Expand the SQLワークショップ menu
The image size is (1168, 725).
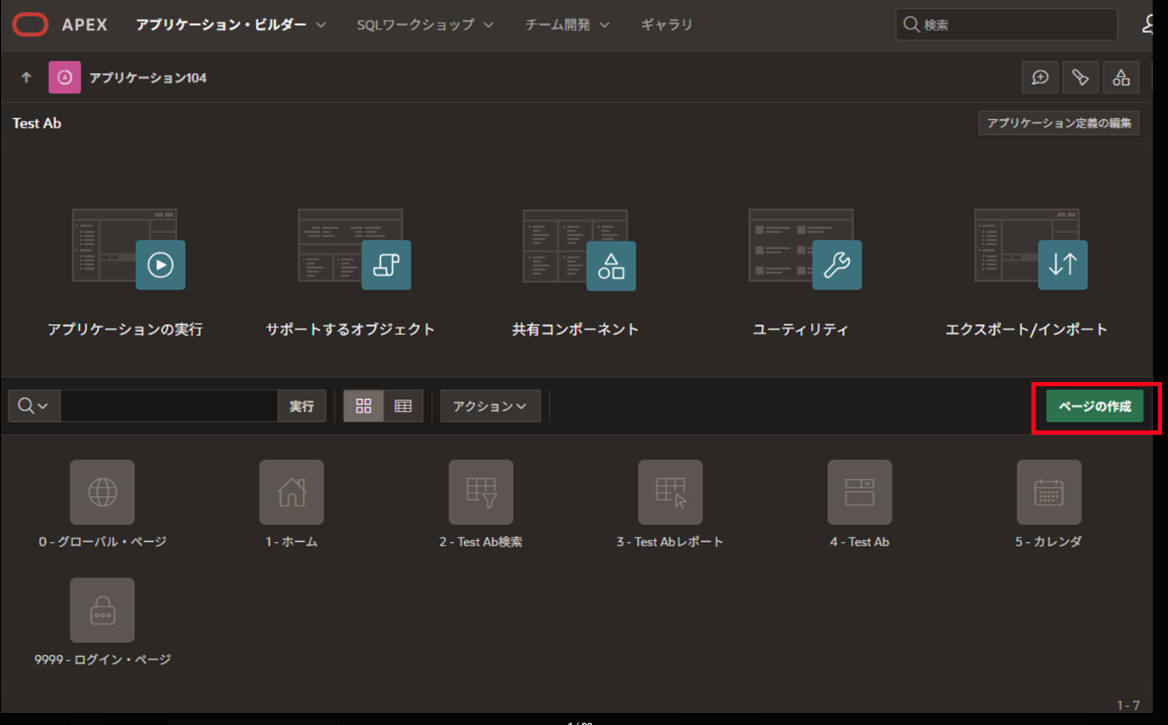pos(425,25)
